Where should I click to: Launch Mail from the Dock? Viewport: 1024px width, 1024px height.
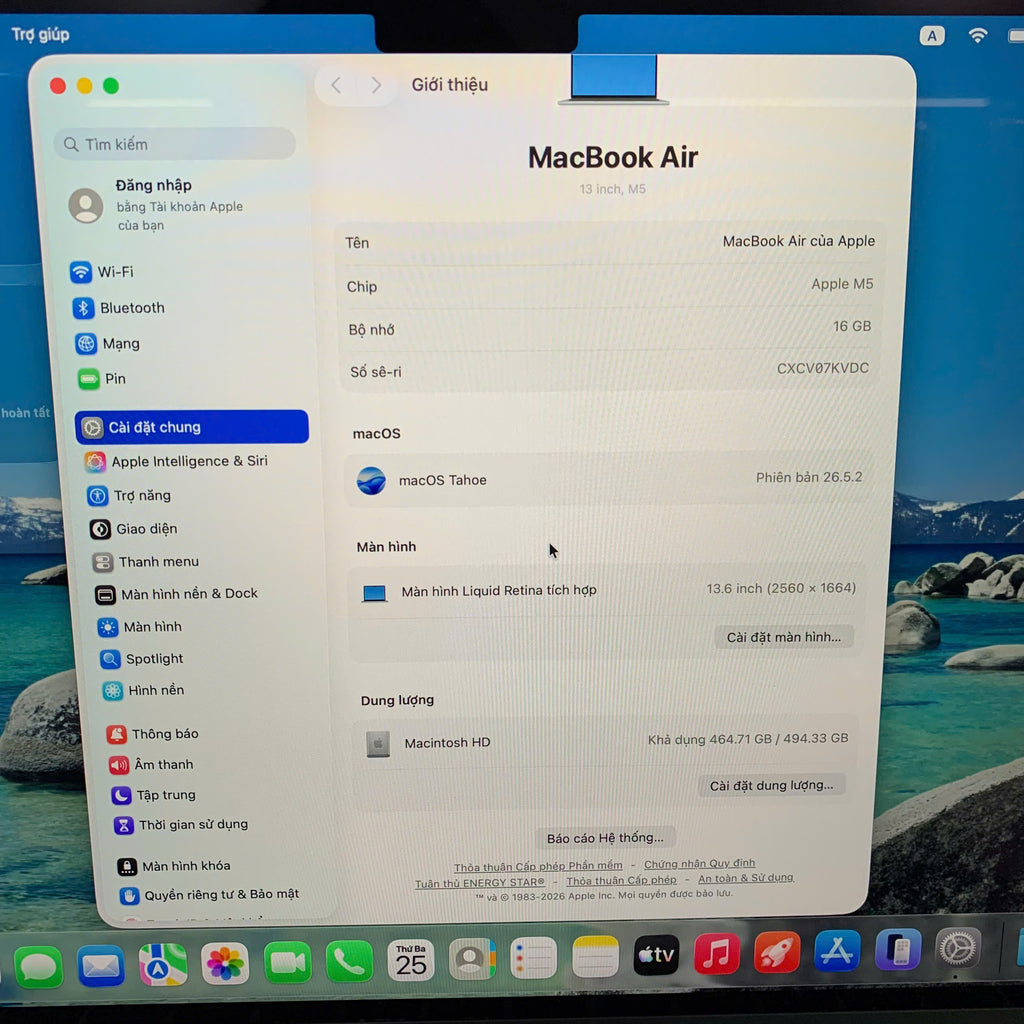pos(101,965)
